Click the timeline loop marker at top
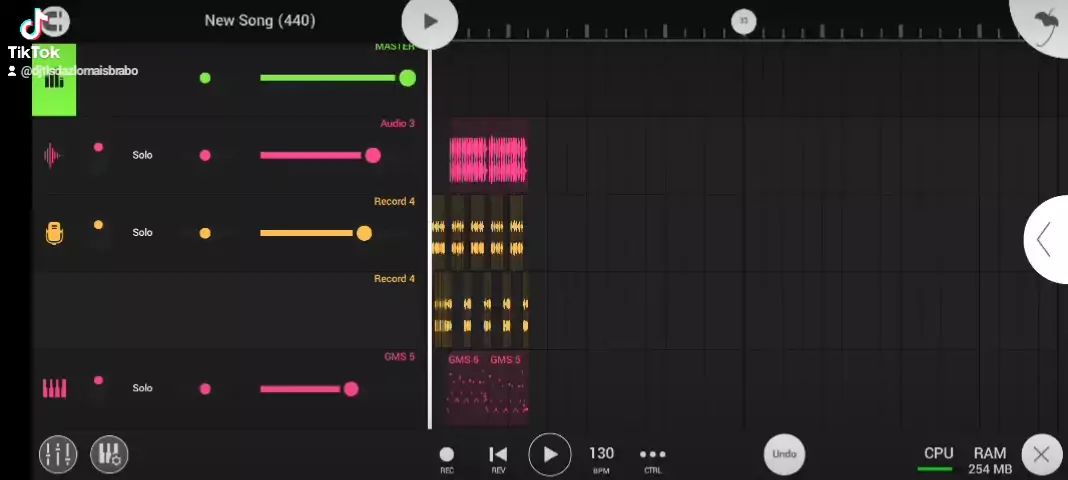1068x480 pixels. click(x=743, y=21)
